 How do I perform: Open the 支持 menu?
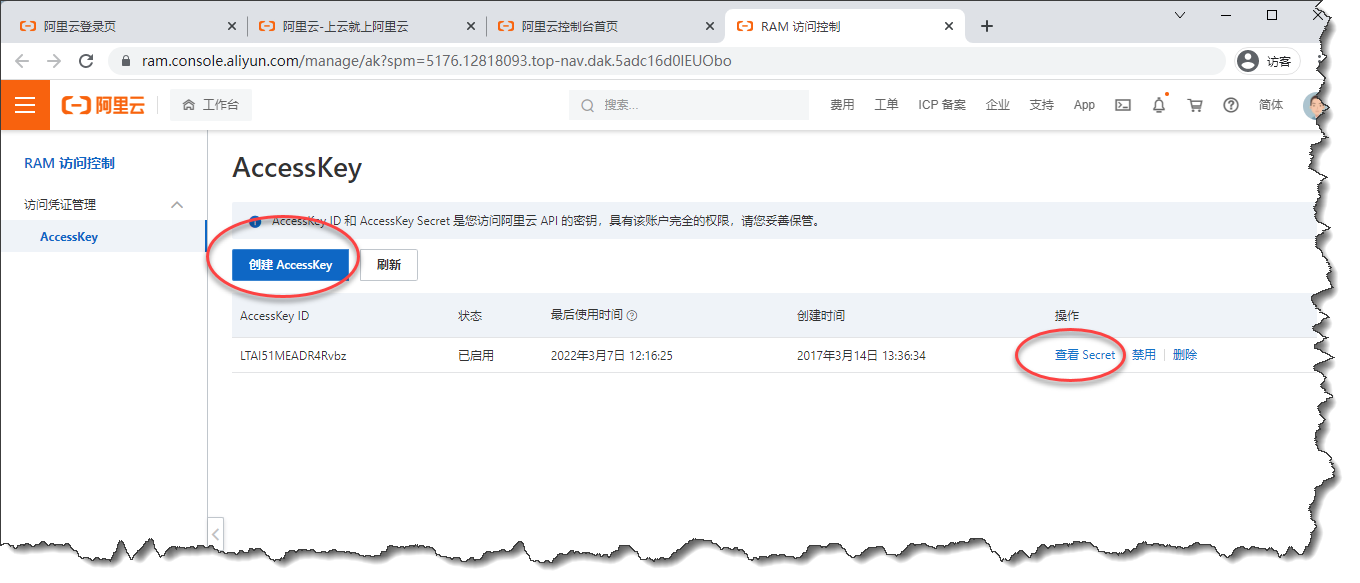(1041, 105)
